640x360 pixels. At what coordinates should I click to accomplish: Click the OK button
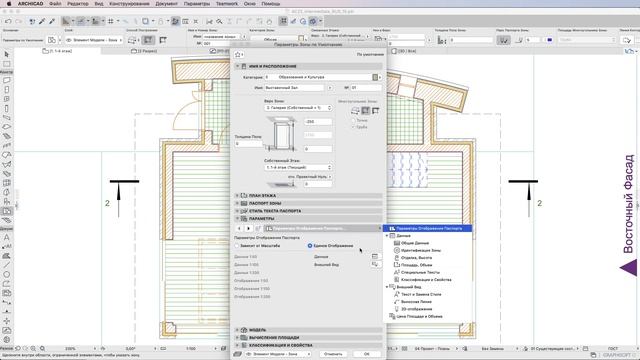367,354
